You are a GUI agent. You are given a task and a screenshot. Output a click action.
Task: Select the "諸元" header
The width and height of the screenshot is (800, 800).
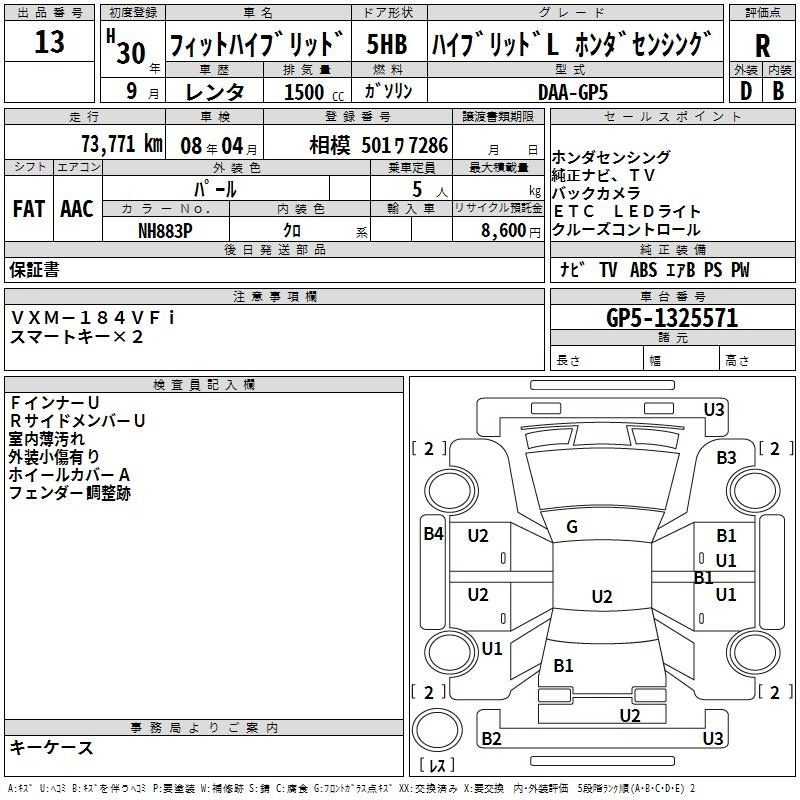pos(672,337)
